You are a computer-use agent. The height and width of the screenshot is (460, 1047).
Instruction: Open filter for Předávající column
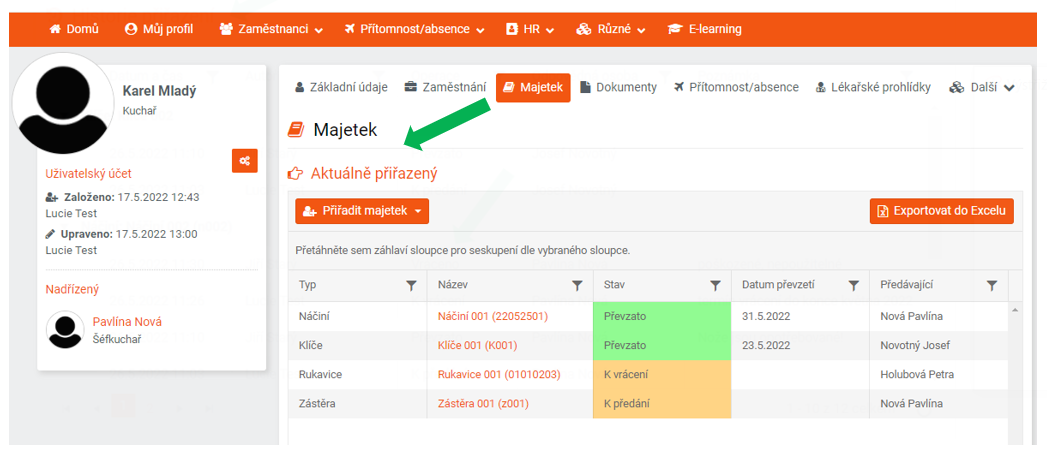[992, 286]
